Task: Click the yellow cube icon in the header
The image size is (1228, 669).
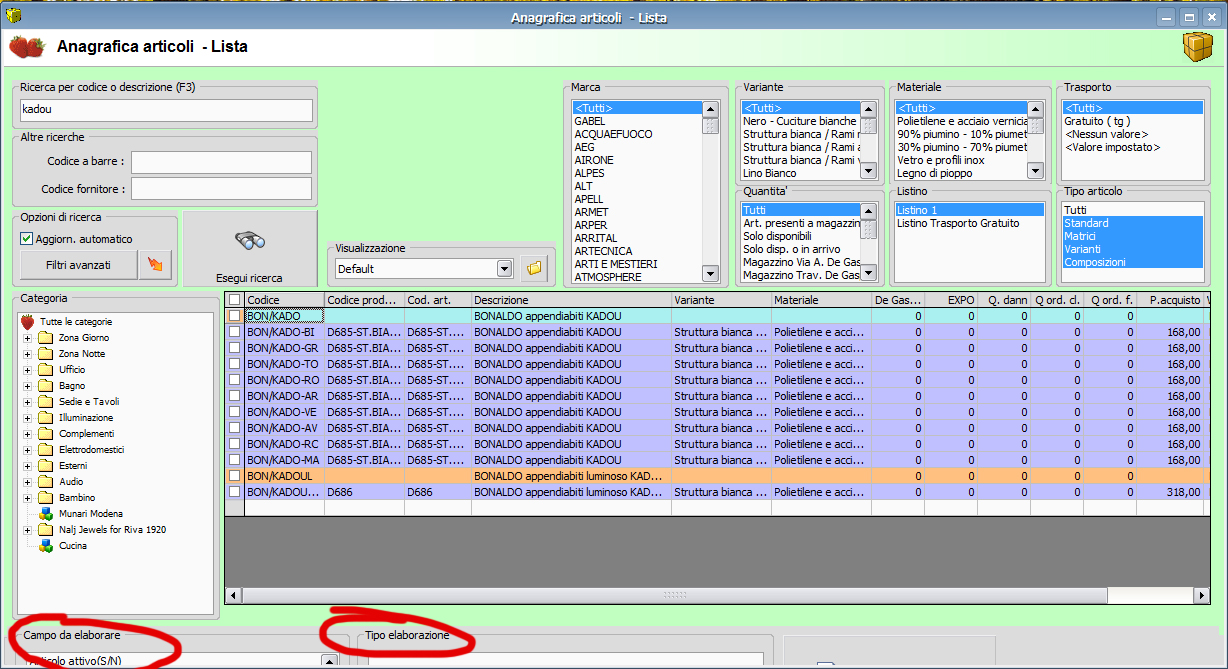Action: (1196, 46)
